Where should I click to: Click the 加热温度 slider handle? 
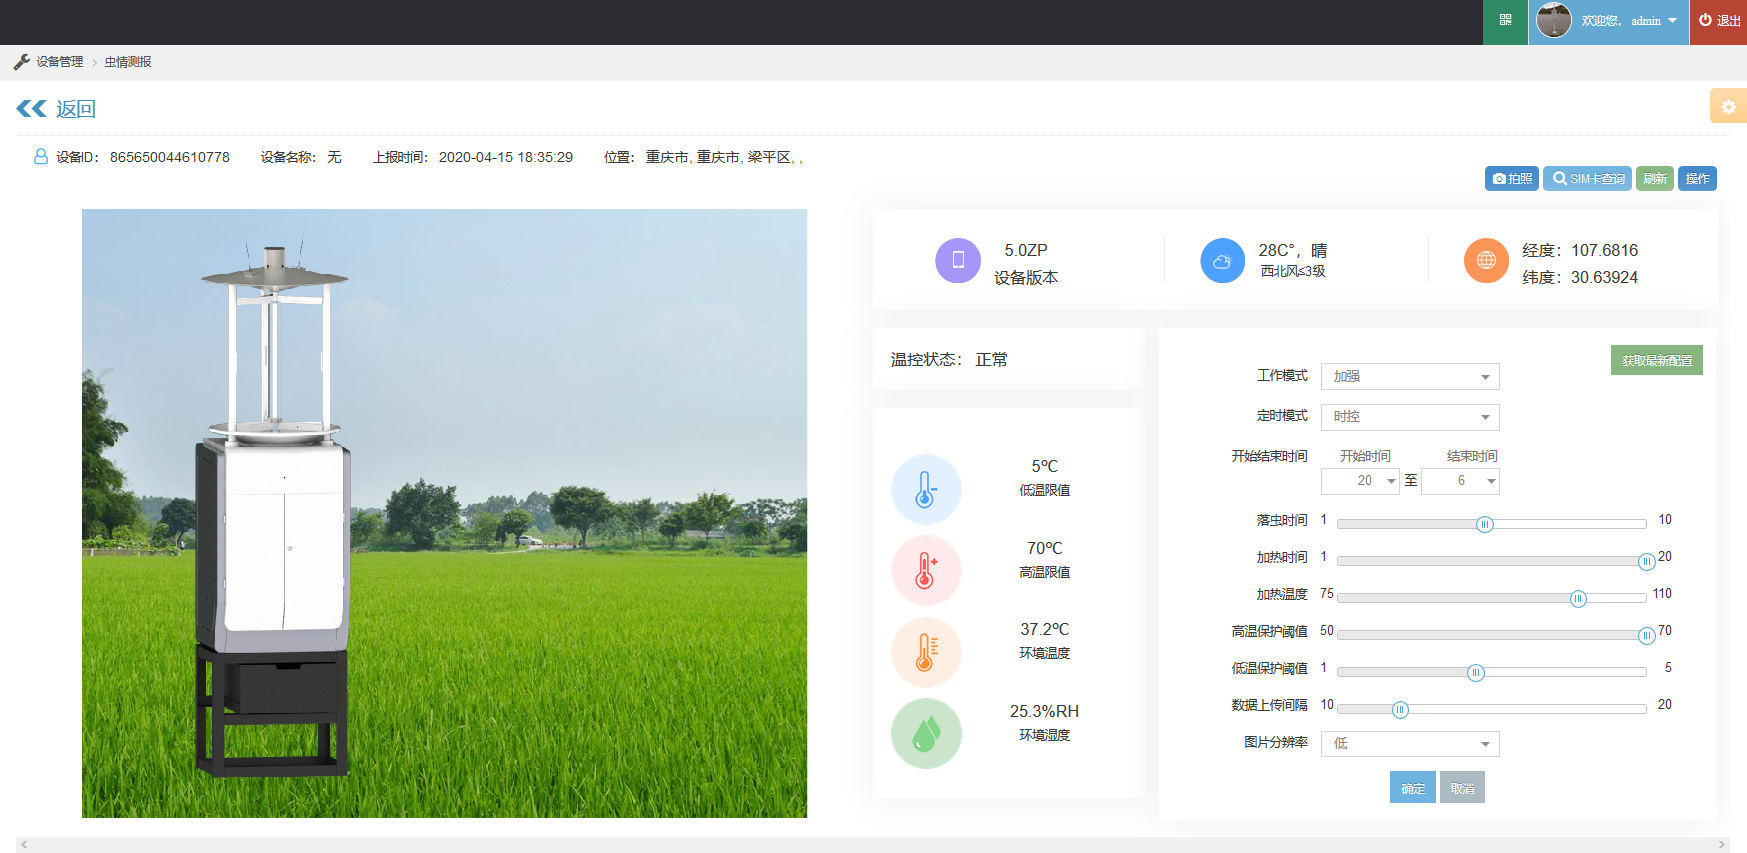pos(1578,599)
